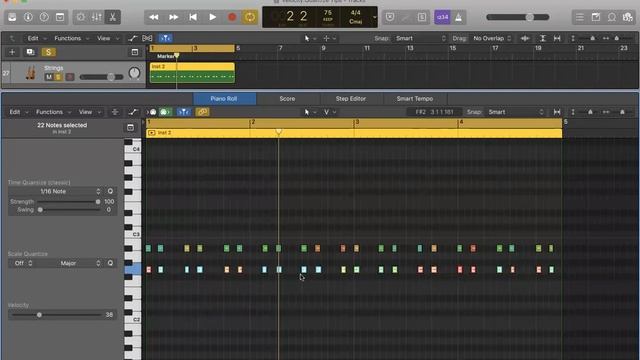
Task: Click Tracks area waveform zoom button
Action: pyautogui.click(x=525, y=38)
